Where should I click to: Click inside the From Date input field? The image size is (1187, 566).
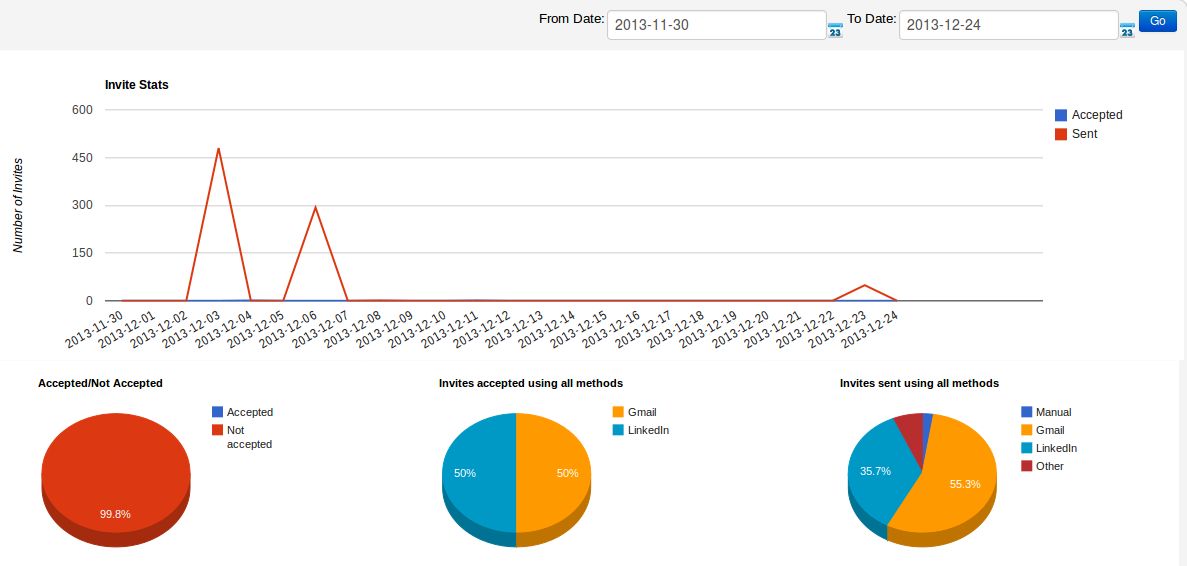coord(715,26)
